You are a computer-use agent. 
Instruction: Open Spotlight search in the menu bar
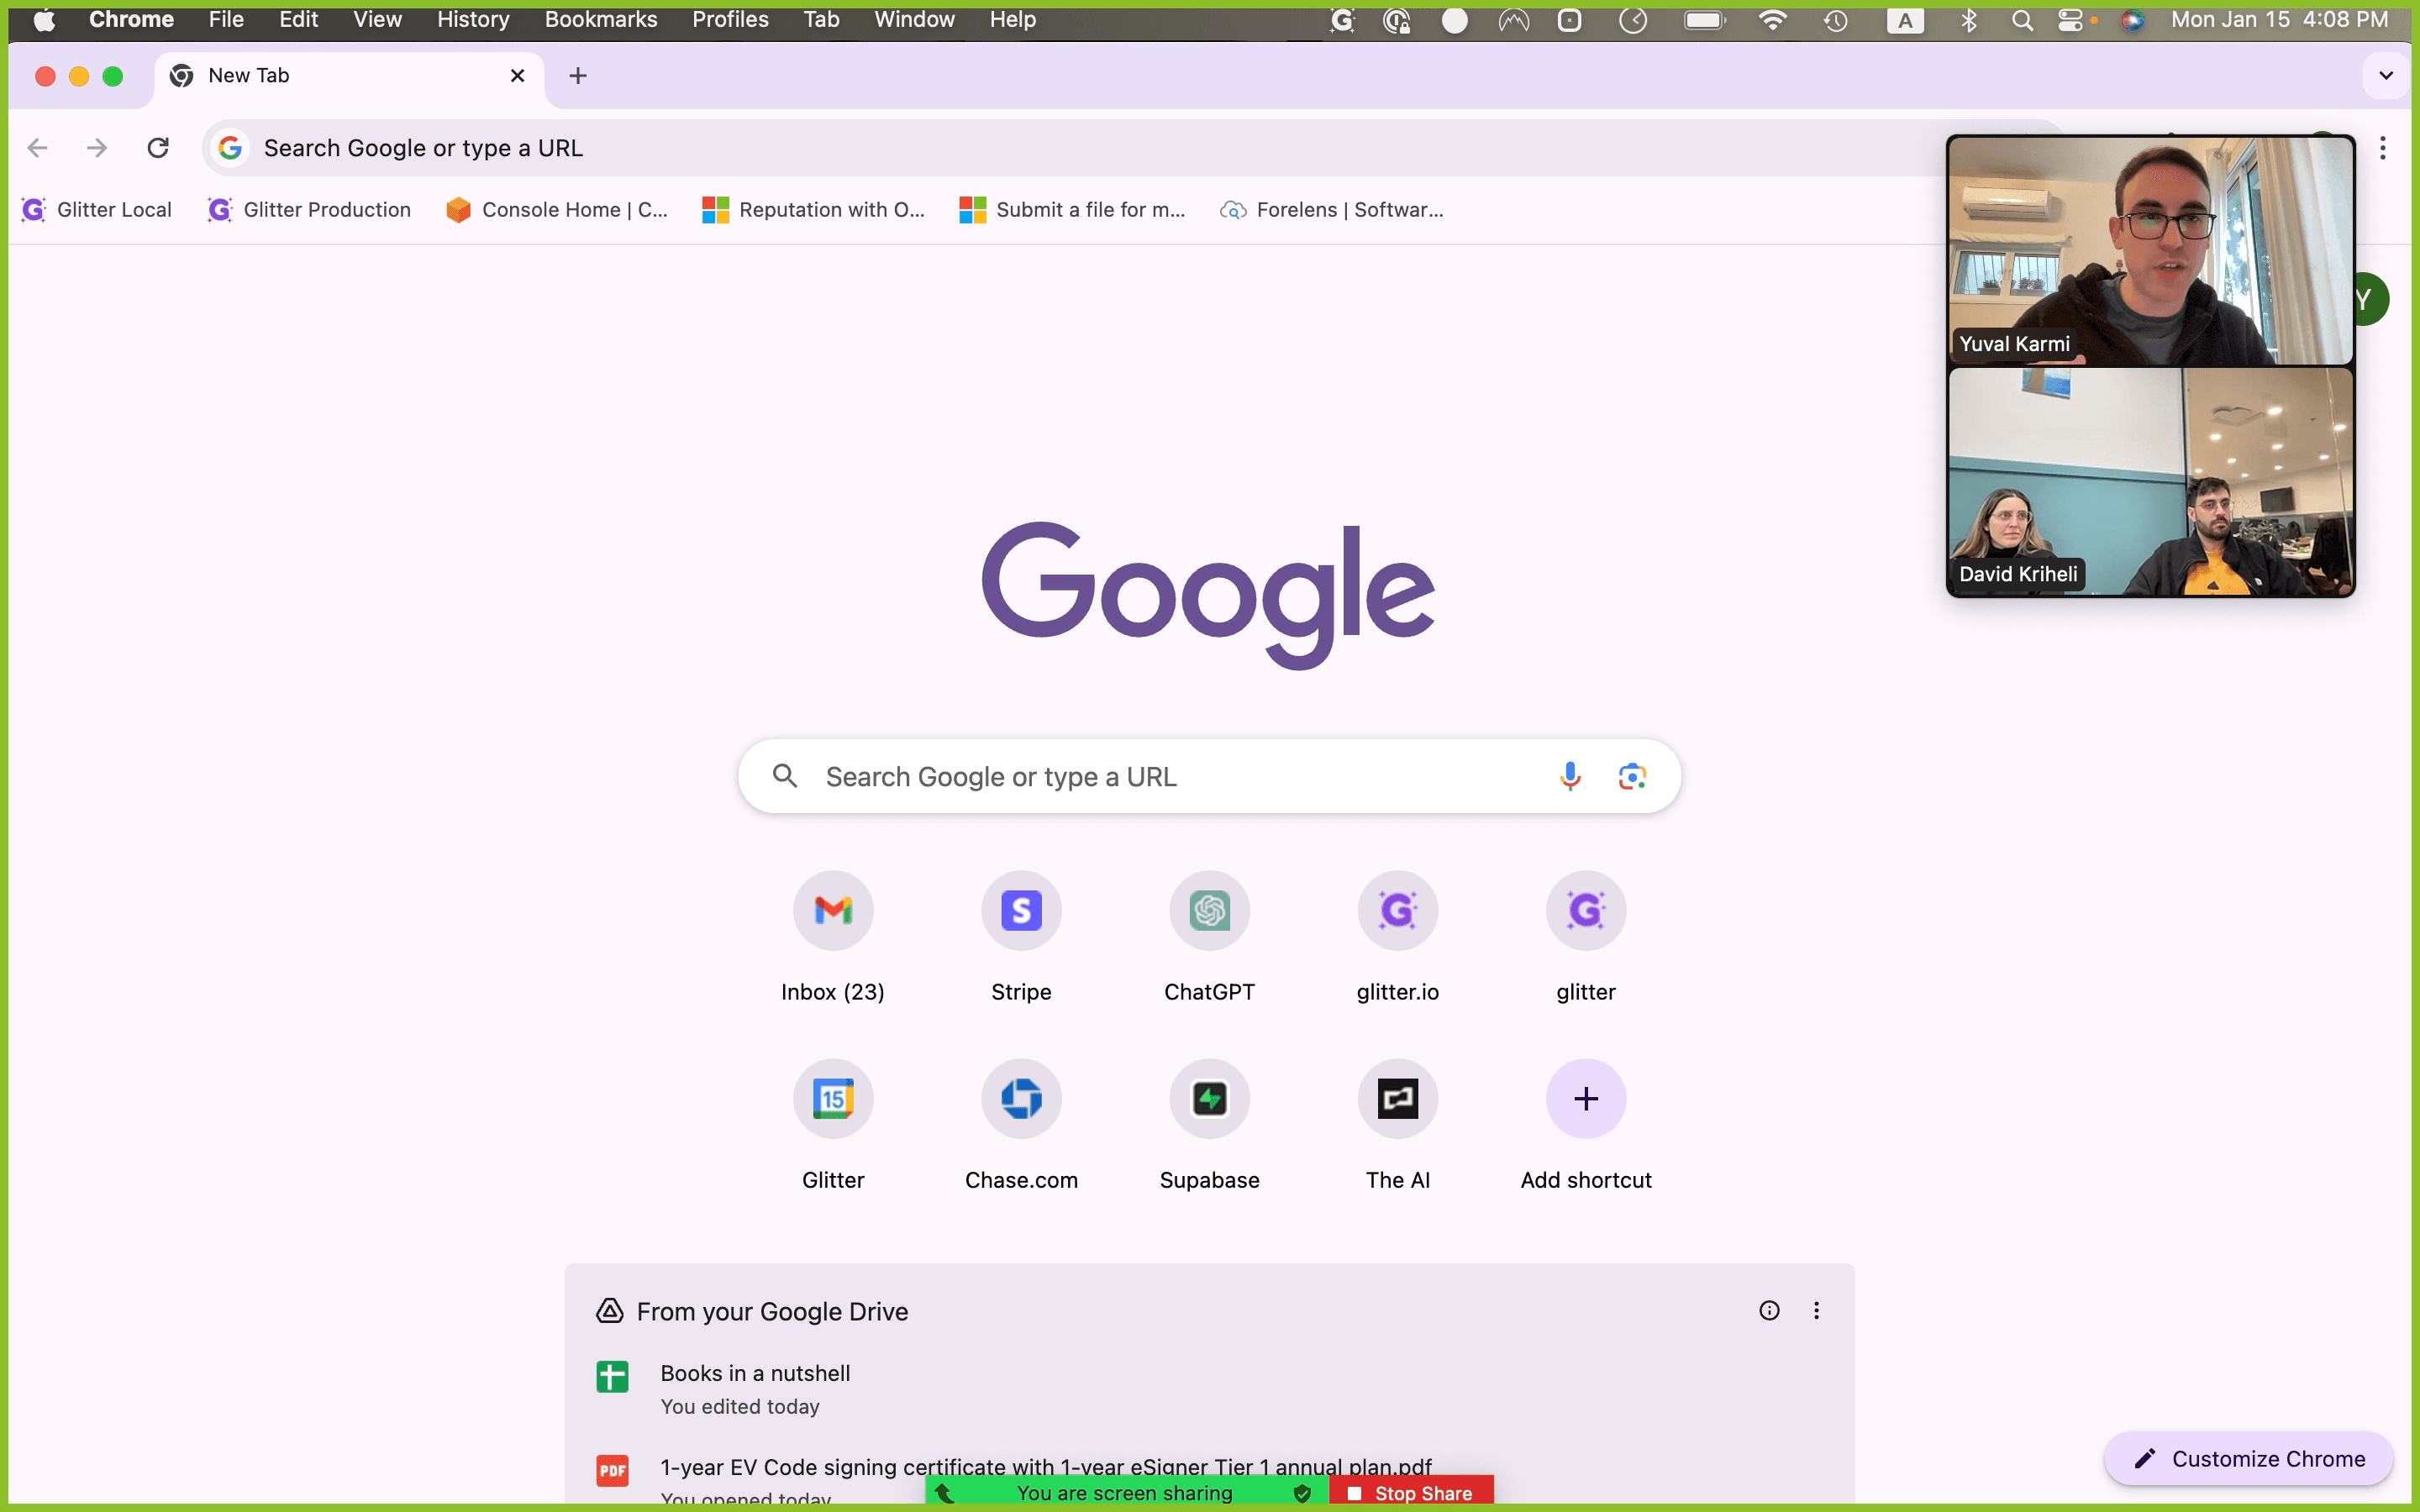2022,20
